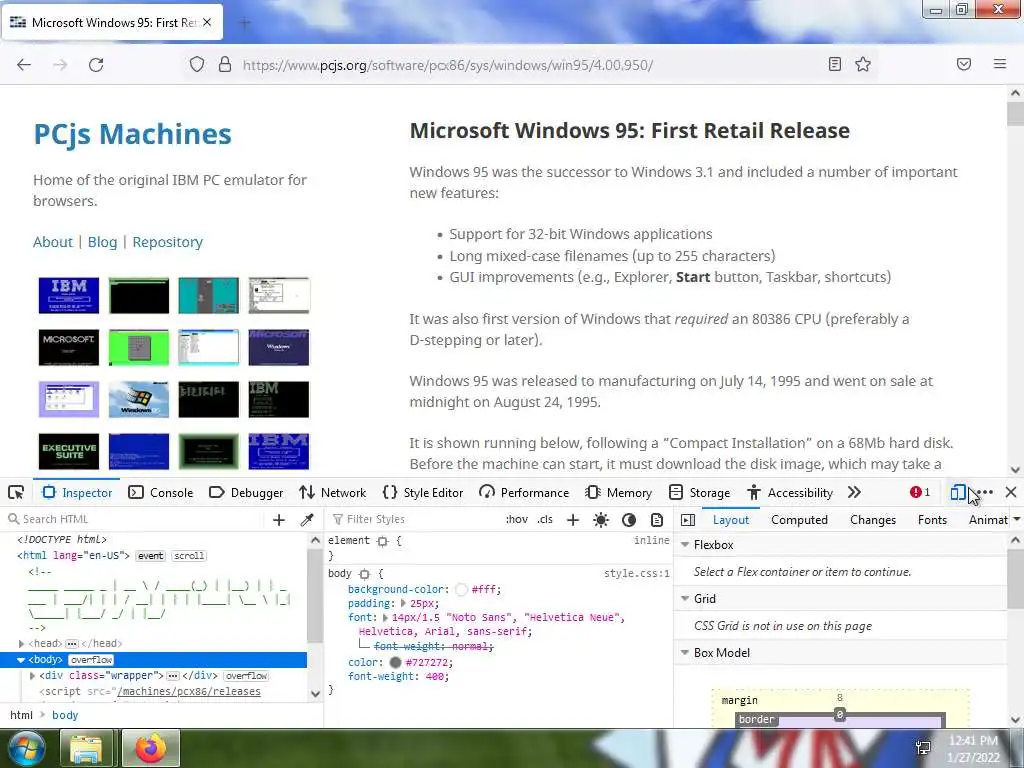Open the background-color #fff swatch

tap(462, 589)
